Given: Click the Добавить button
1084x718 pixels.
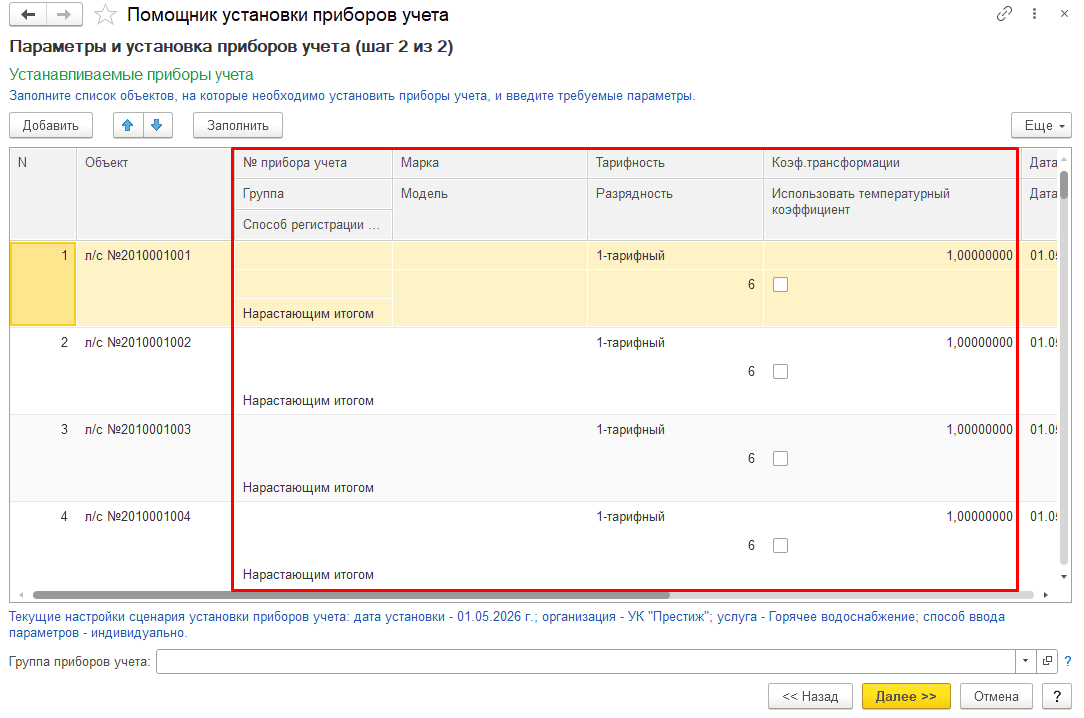Looking at the screenshot, I should click(x=50, y=125).
